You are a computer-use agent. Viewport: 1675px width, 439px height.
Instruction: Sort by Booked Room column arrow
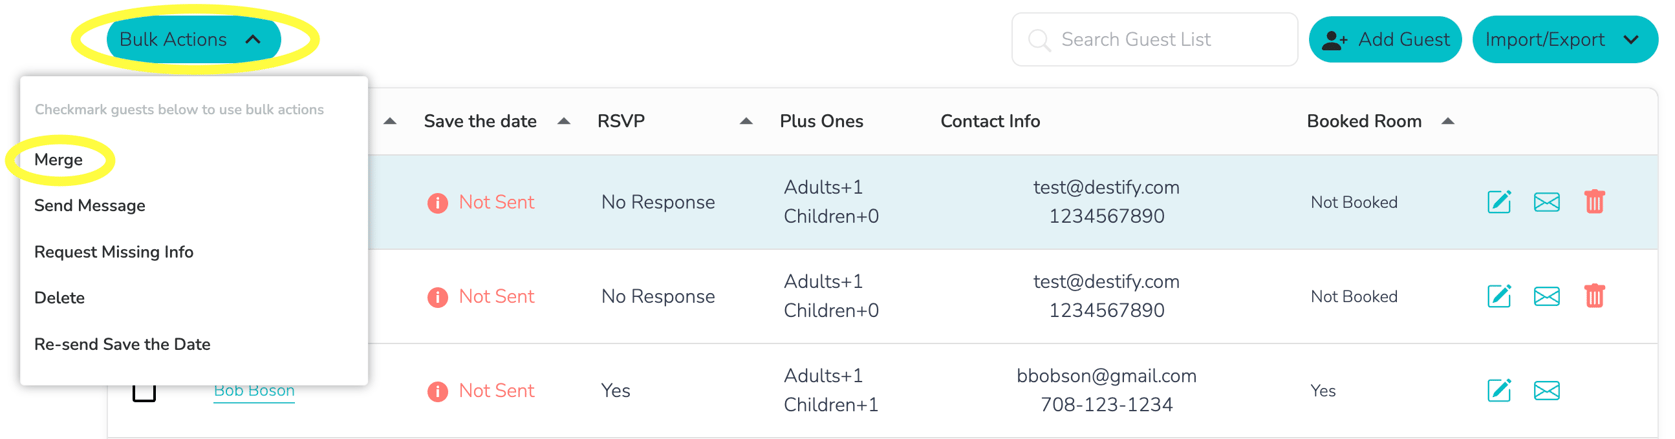coord(1448,121)
